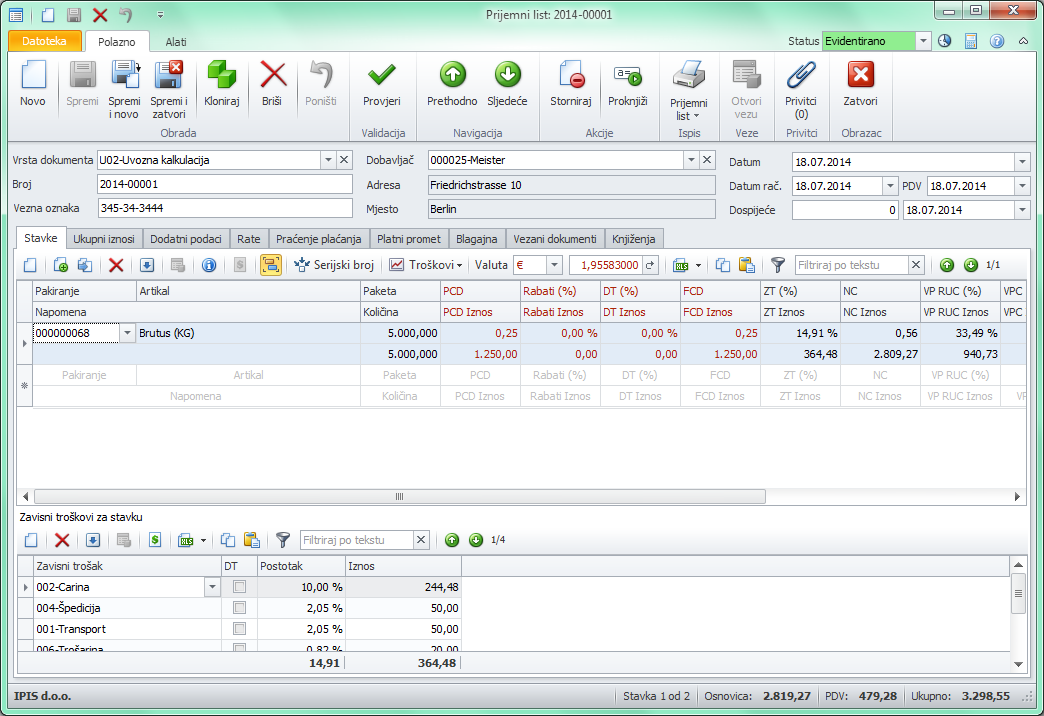Open Vezani dokumenti tab
This screenshot has width=1044, height=716.
tap(555, 239)
